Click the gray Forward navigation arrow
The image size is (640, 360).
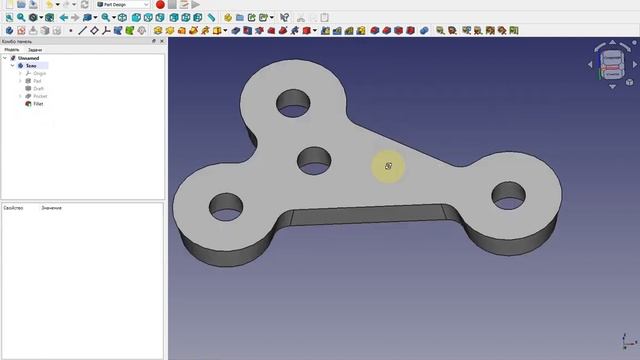point(75,18)
